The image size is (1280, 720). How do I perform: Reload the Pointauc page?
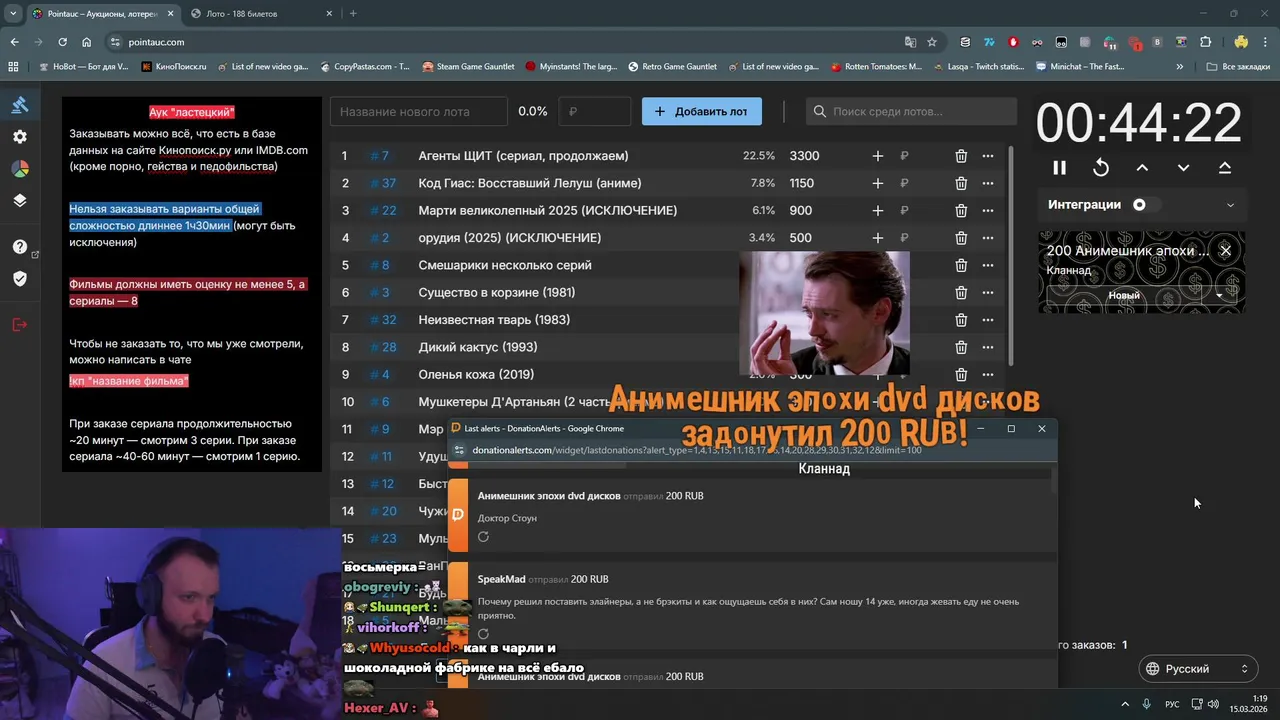pos(62,42)
